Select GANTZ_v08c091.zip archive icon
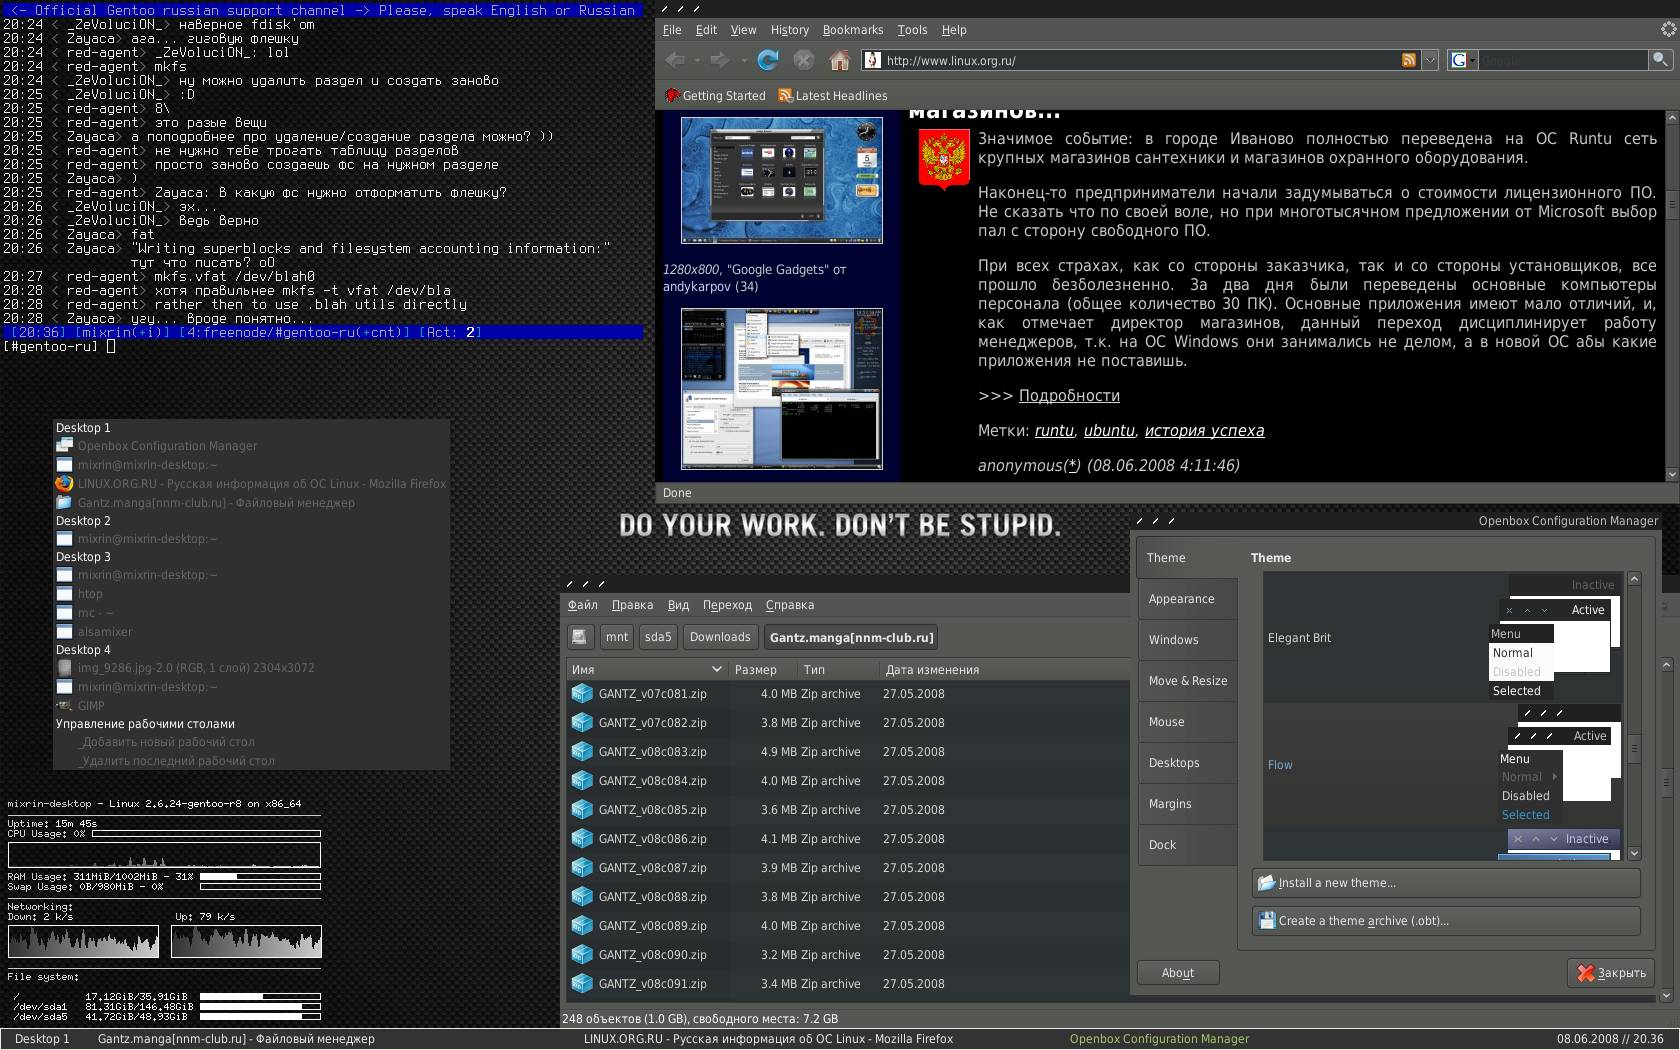Screen dimensions: 1680x1050 coord(582,984)
